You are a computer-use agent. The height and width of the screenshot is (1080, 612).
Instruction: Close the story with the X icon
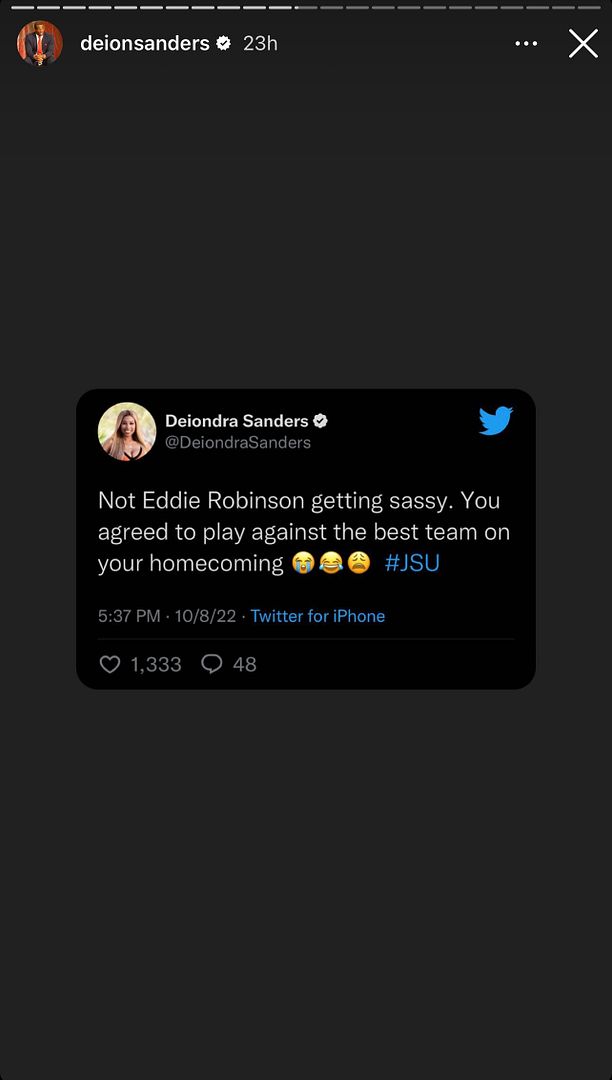point(583,43)
